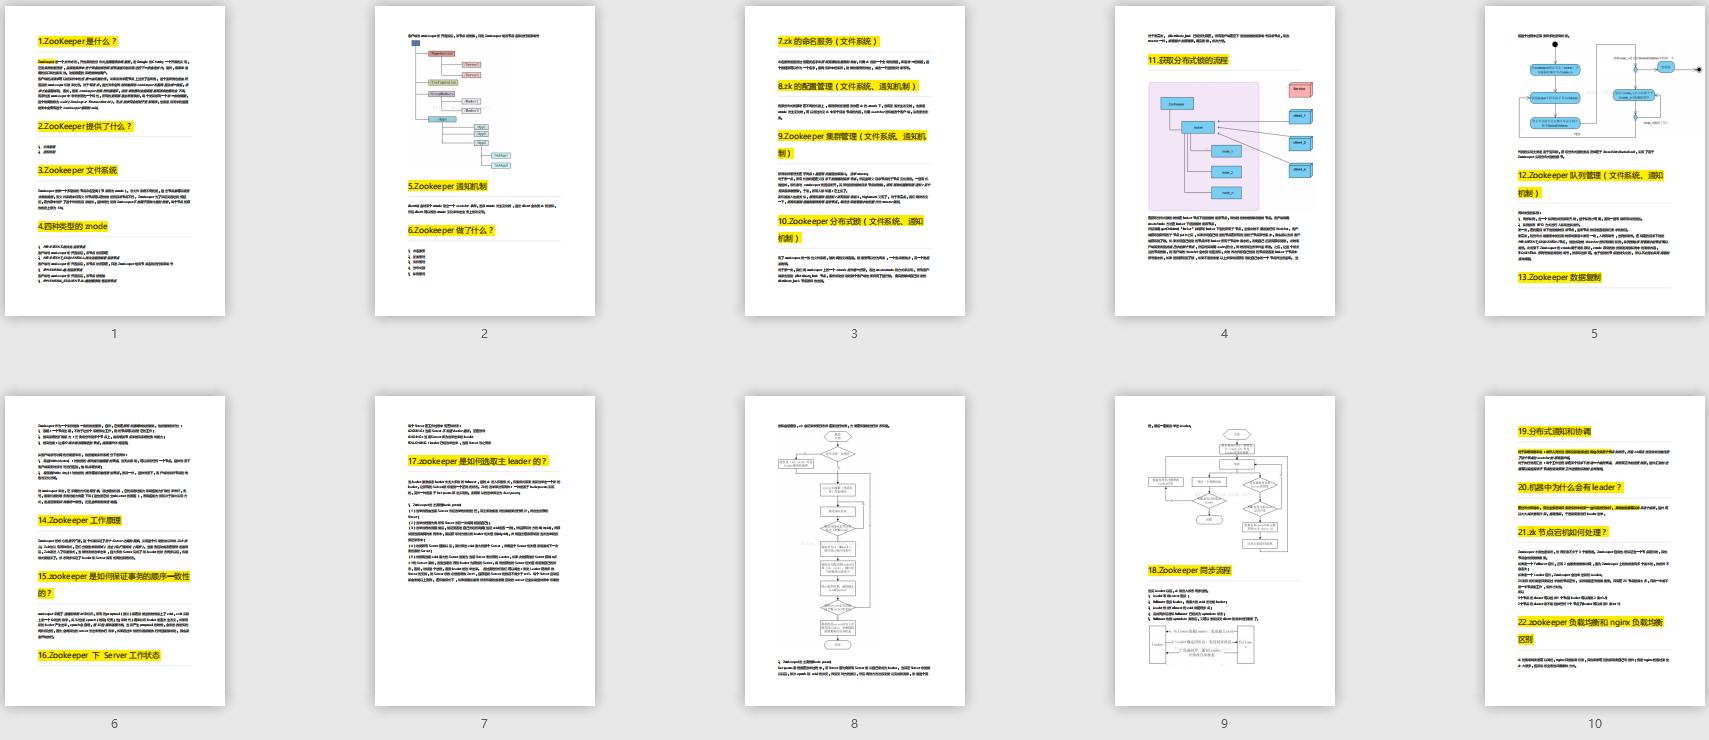Click heading "4.四种类型的 znode"
This screenshot has width=1709, height=740.
tap(73, 227)
